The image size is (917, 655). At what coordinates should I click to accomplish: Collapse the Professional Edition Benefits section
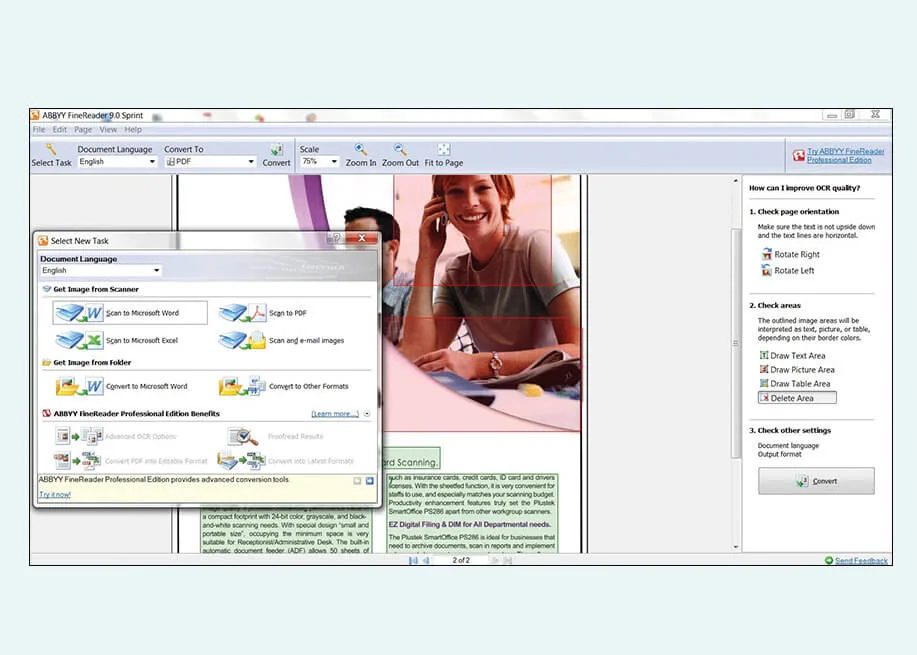pos(367,413)
